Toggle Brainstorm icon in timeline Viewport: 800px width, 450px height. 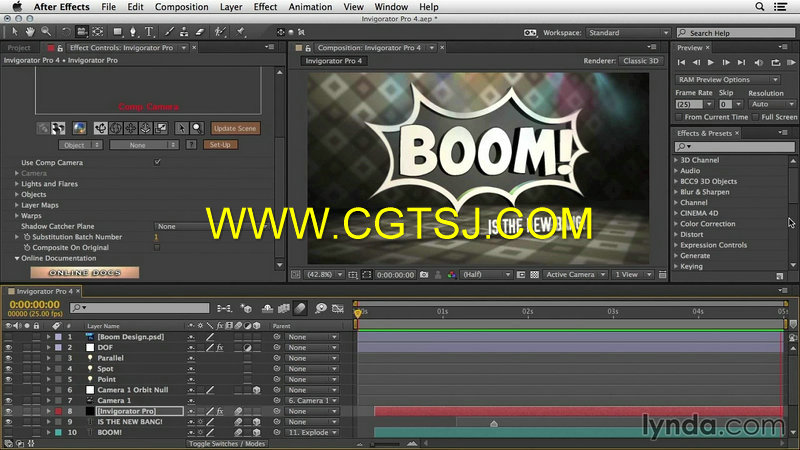click(320, 308)
